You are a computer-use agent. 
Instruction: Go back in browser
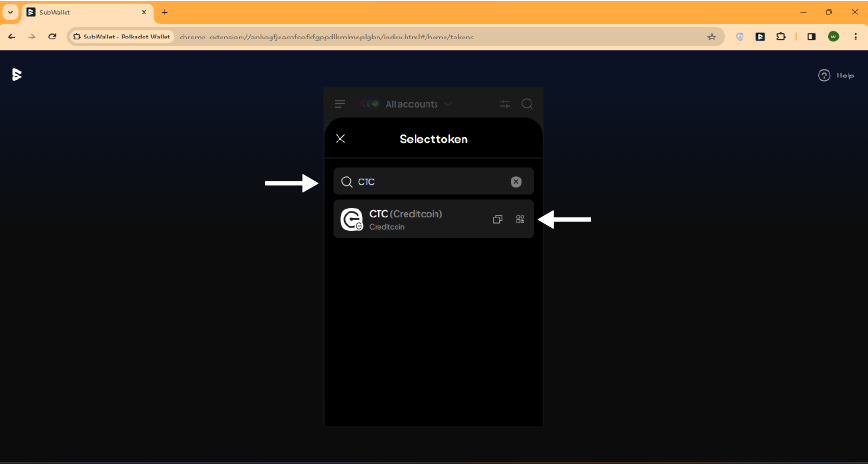click(x=12, y=37)
